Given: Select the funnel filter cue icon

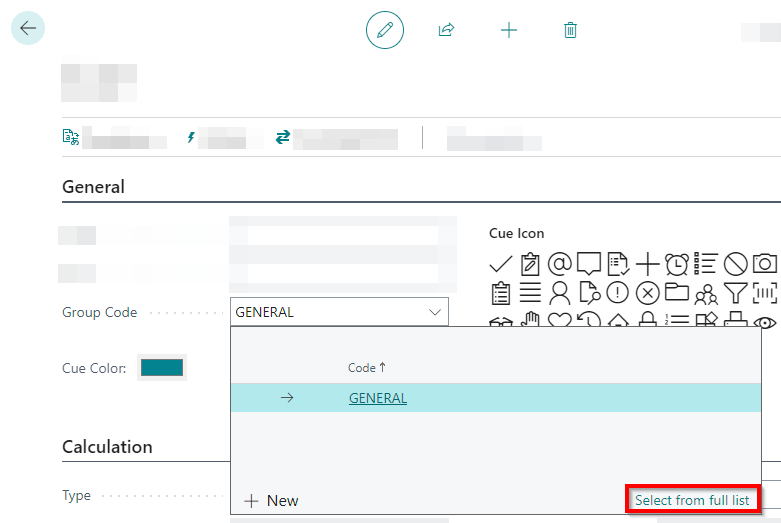Looking at the screenshot, I should coord(735,293).
